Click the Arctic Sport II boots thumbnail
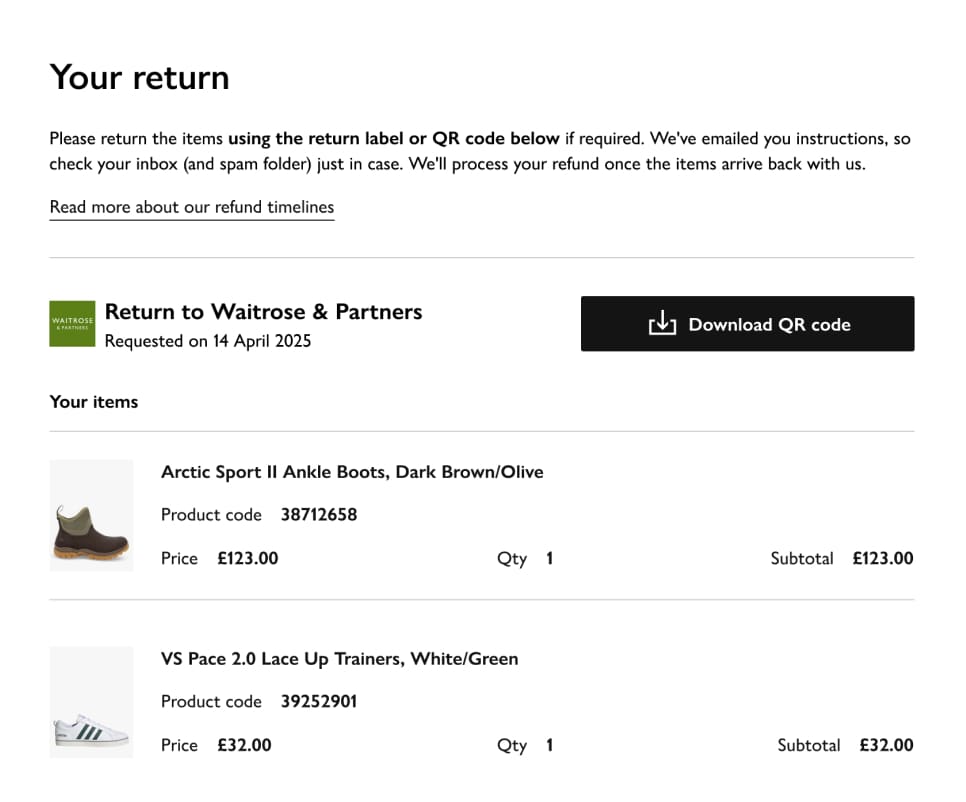The image size is (966, 802). tap(91, 515)
